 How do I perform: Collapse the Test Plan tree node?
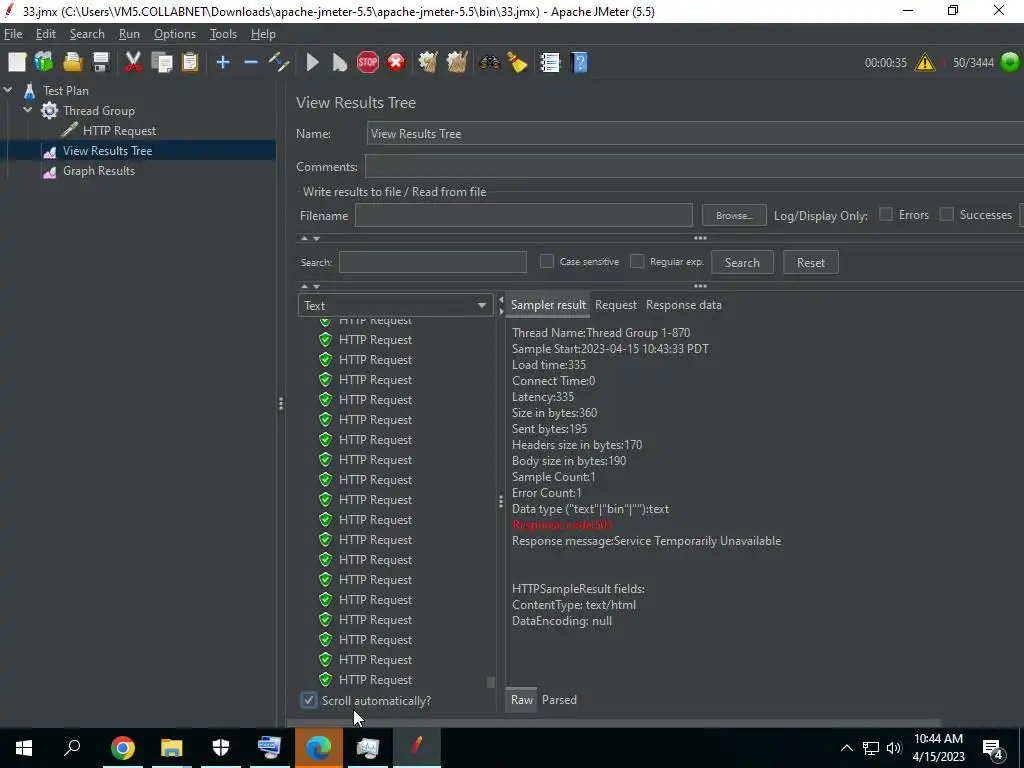(x=8, y=90)
